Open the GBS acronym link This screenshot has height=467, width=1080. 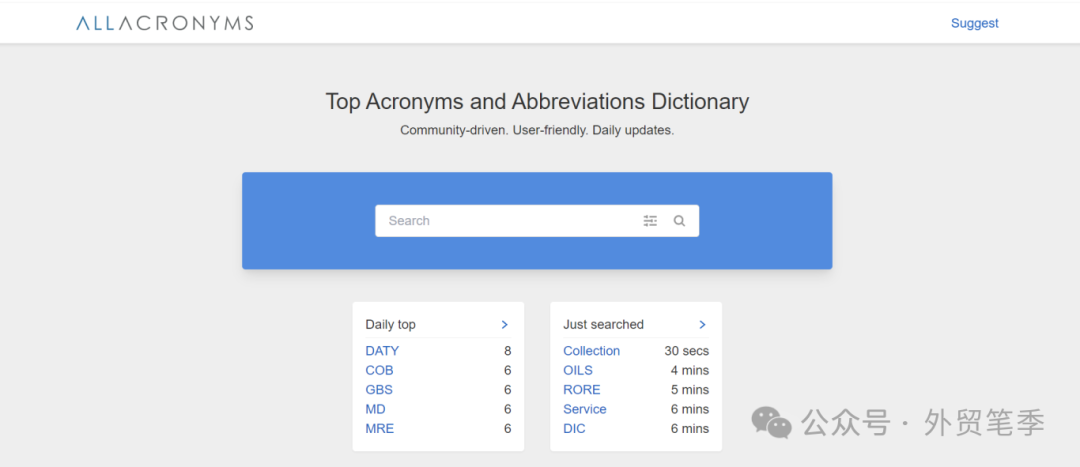[379, 389]
